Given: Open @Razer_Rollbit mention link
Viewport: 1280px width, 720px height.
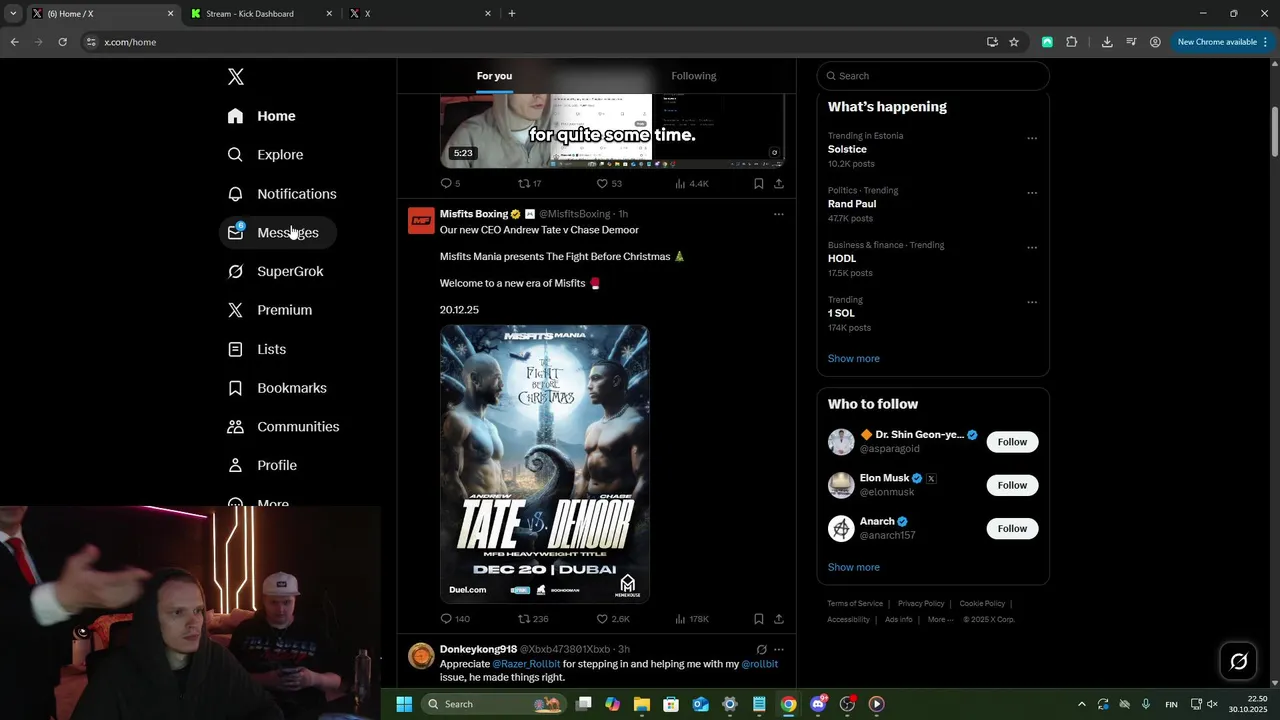Looking at the screenshot, I should (x=526, y=664).
